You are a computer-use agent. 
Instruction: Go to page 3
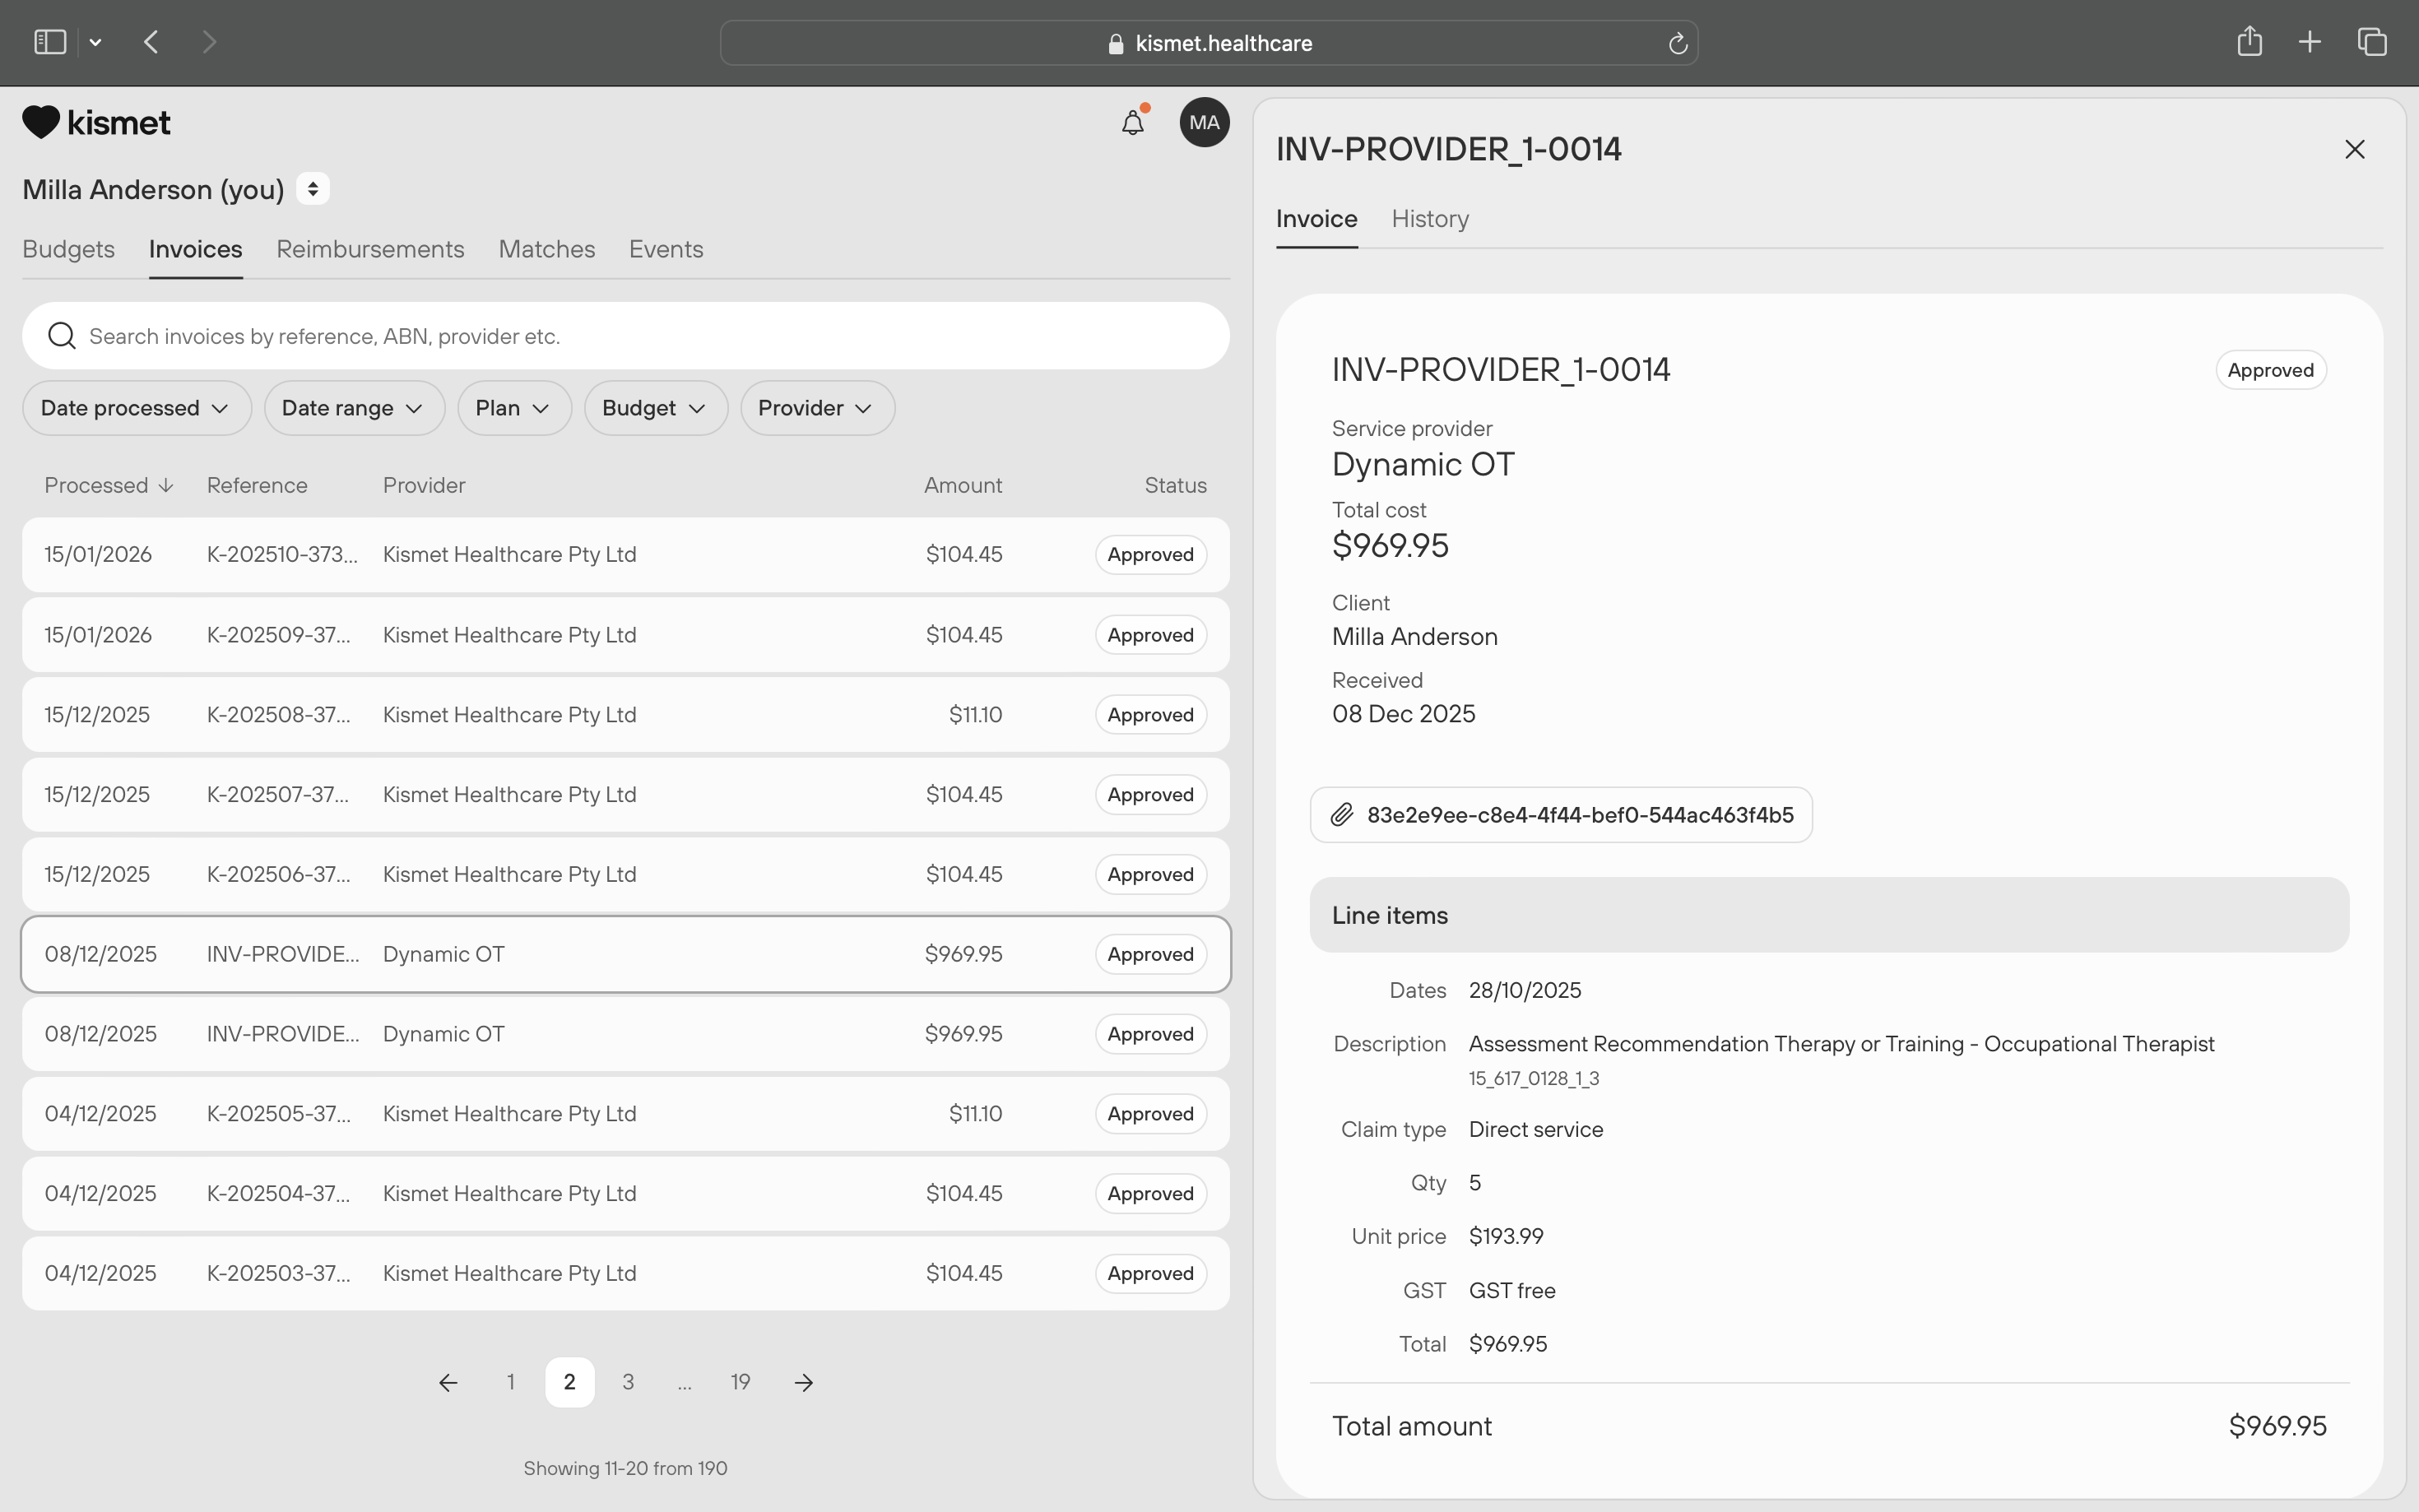tap(628, 1382)
